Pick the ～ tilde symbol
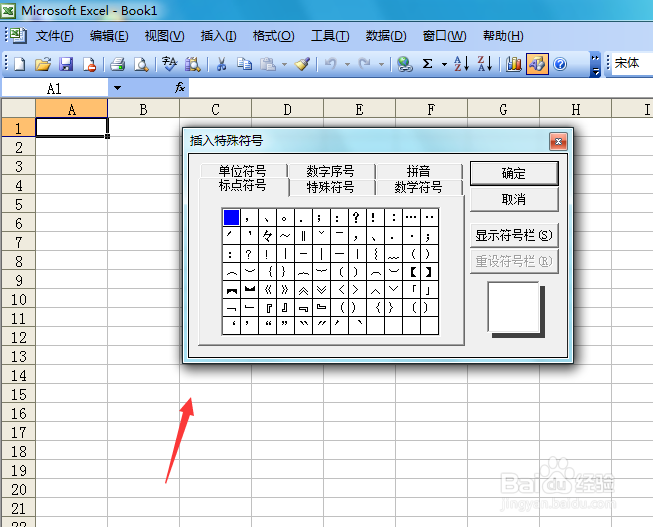The width and height of the screenshot is (653, 527). (x=285, y=236)
